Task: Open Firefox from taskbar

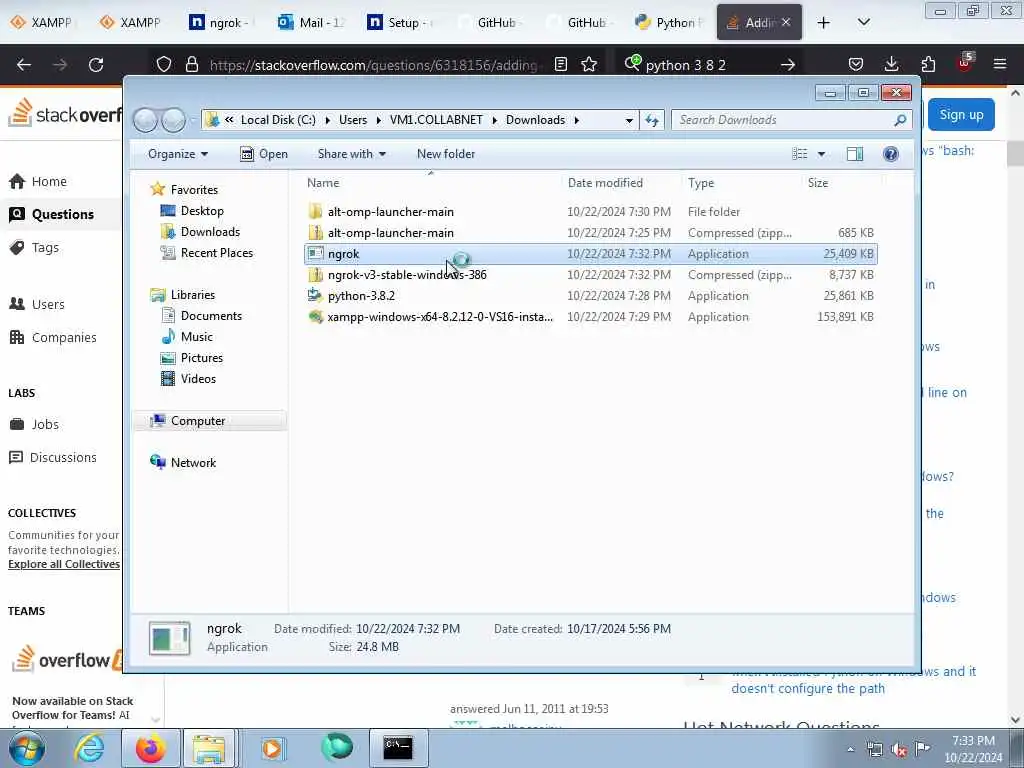Action: [150, 748]
